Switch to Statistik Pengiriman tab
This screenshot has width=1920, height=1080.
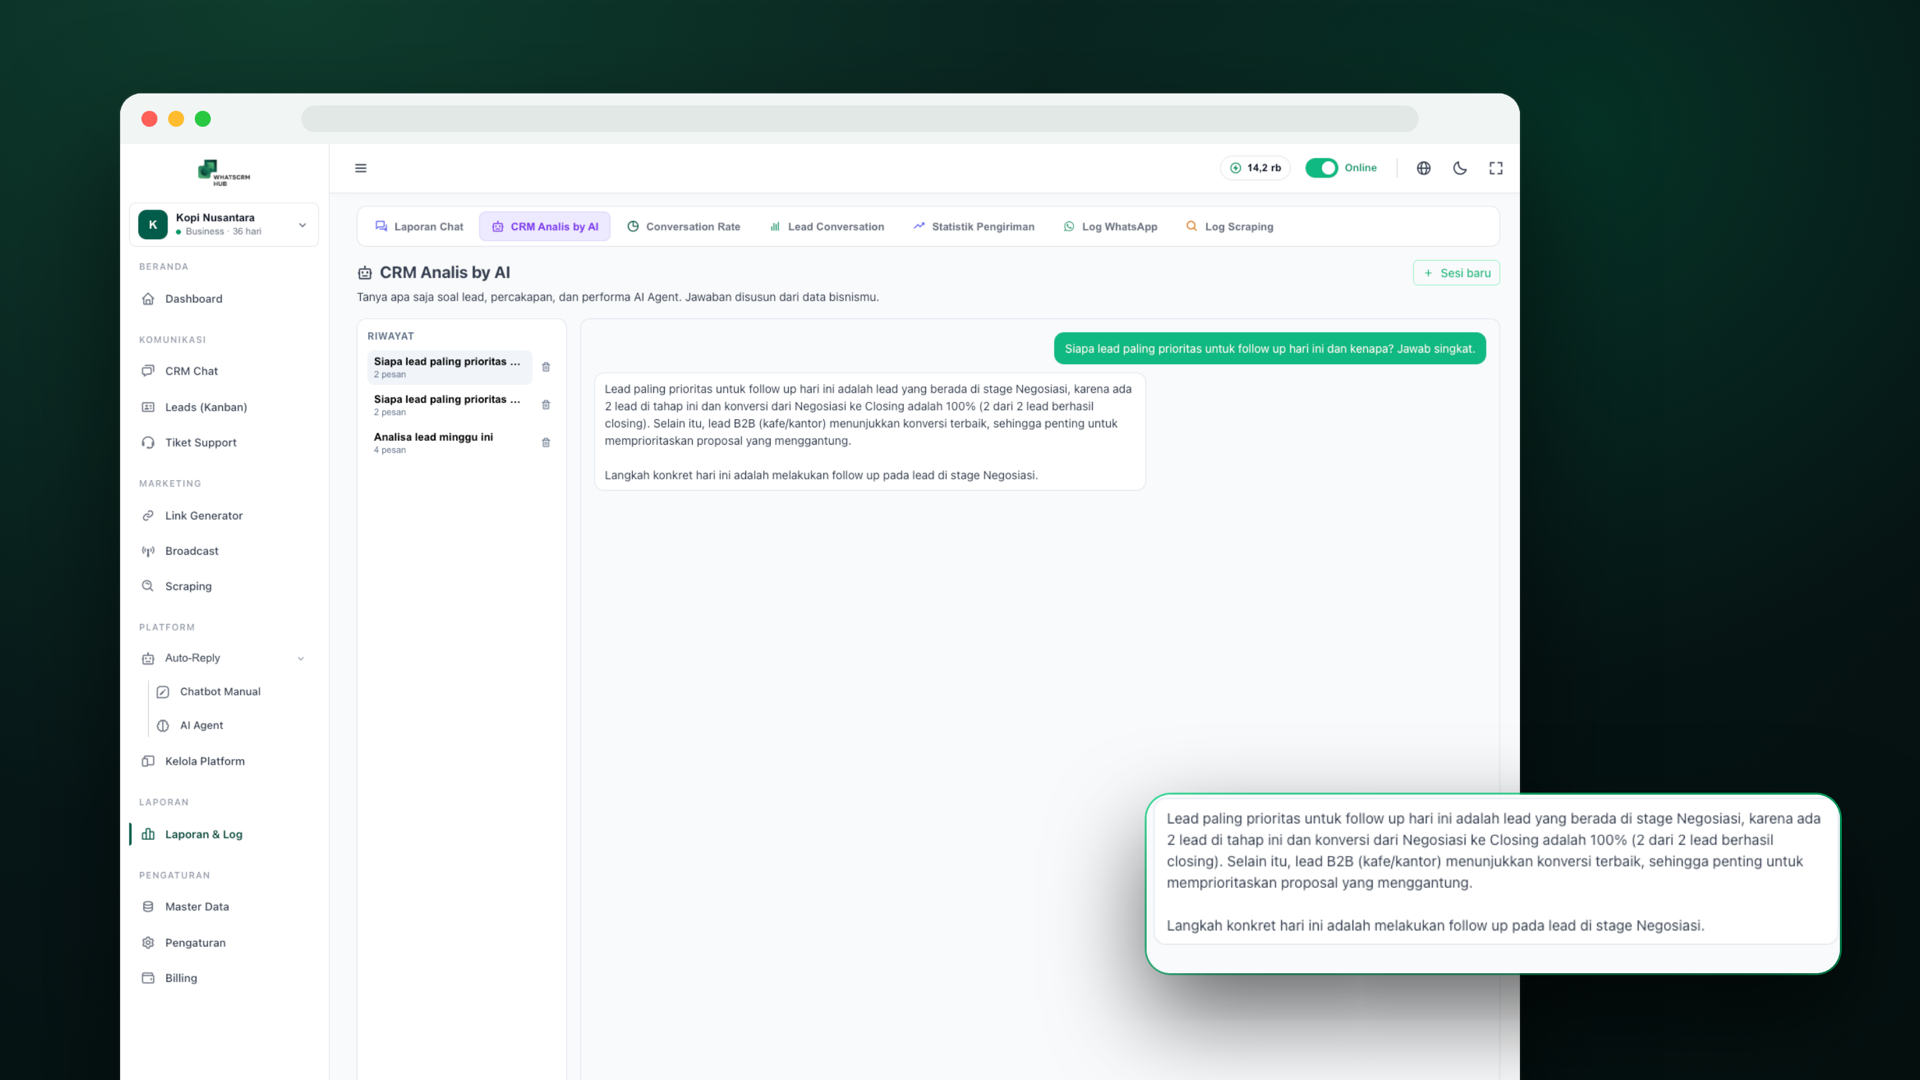(973, 227)
